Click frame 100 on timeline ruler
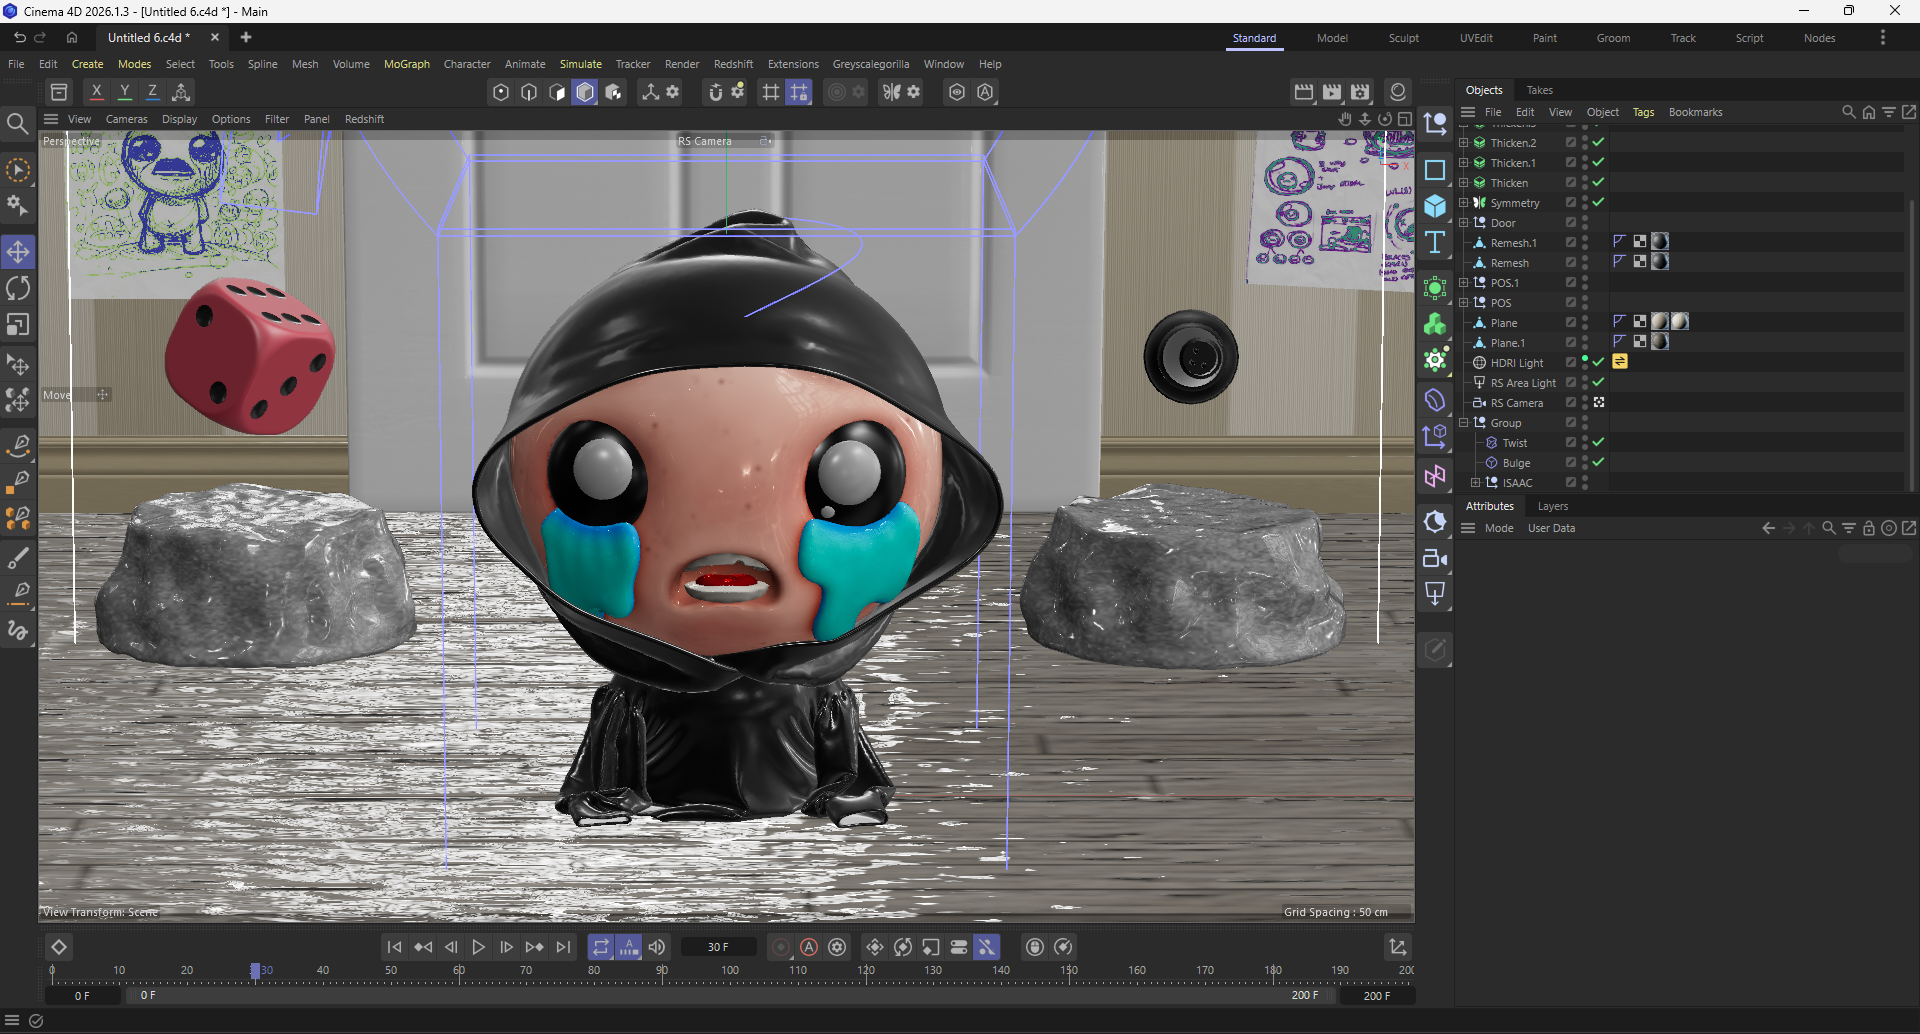Image resolution: width=1920 pixels, height=1034 pixels. (730, 970)
